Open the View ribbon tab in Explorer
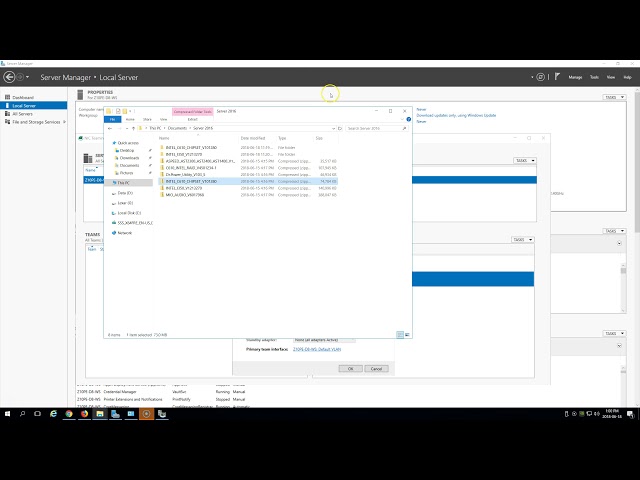The height and width of the screenshot is (480, 640). [x=164, y=119]
